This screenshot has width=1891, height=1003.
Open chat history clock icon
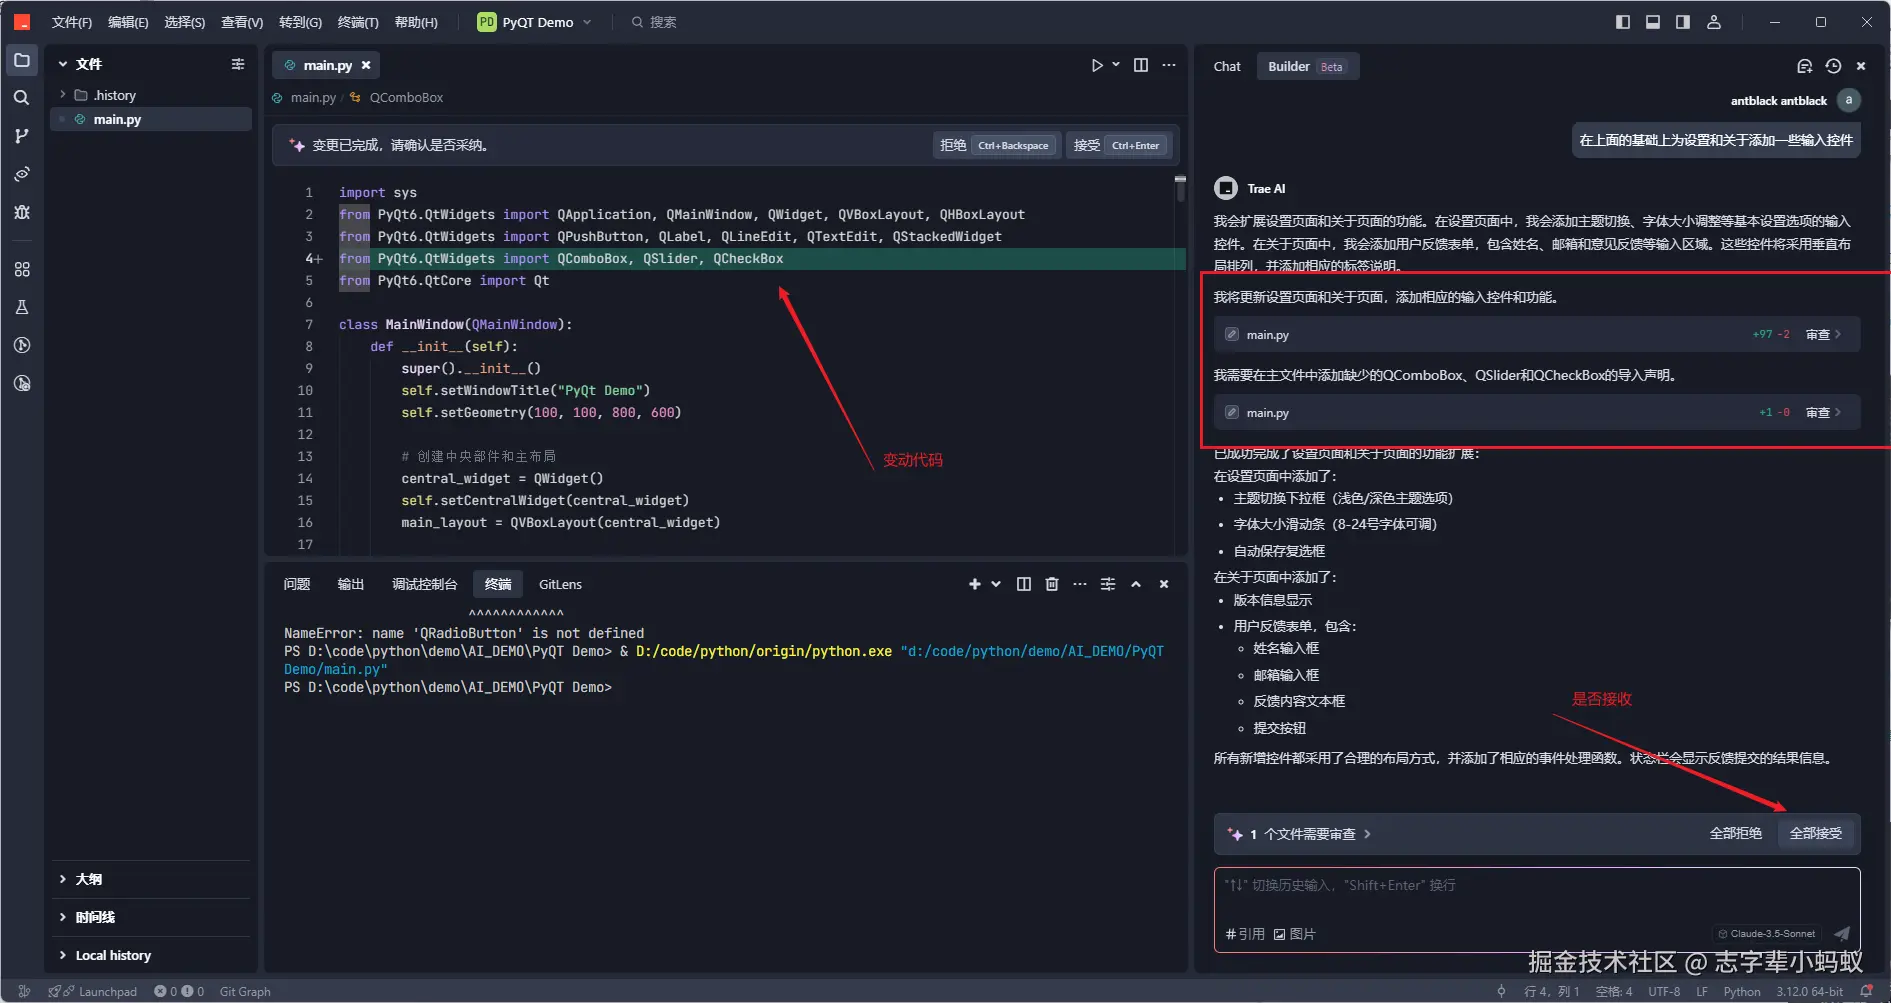pos(1833,66)
